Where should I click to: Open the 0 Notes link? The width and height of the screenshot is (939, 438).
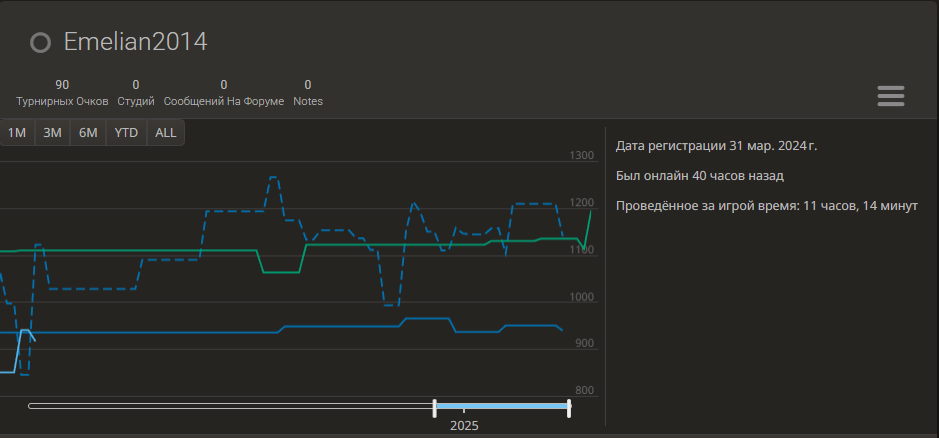pyautogui.click(x=308, y=93)
